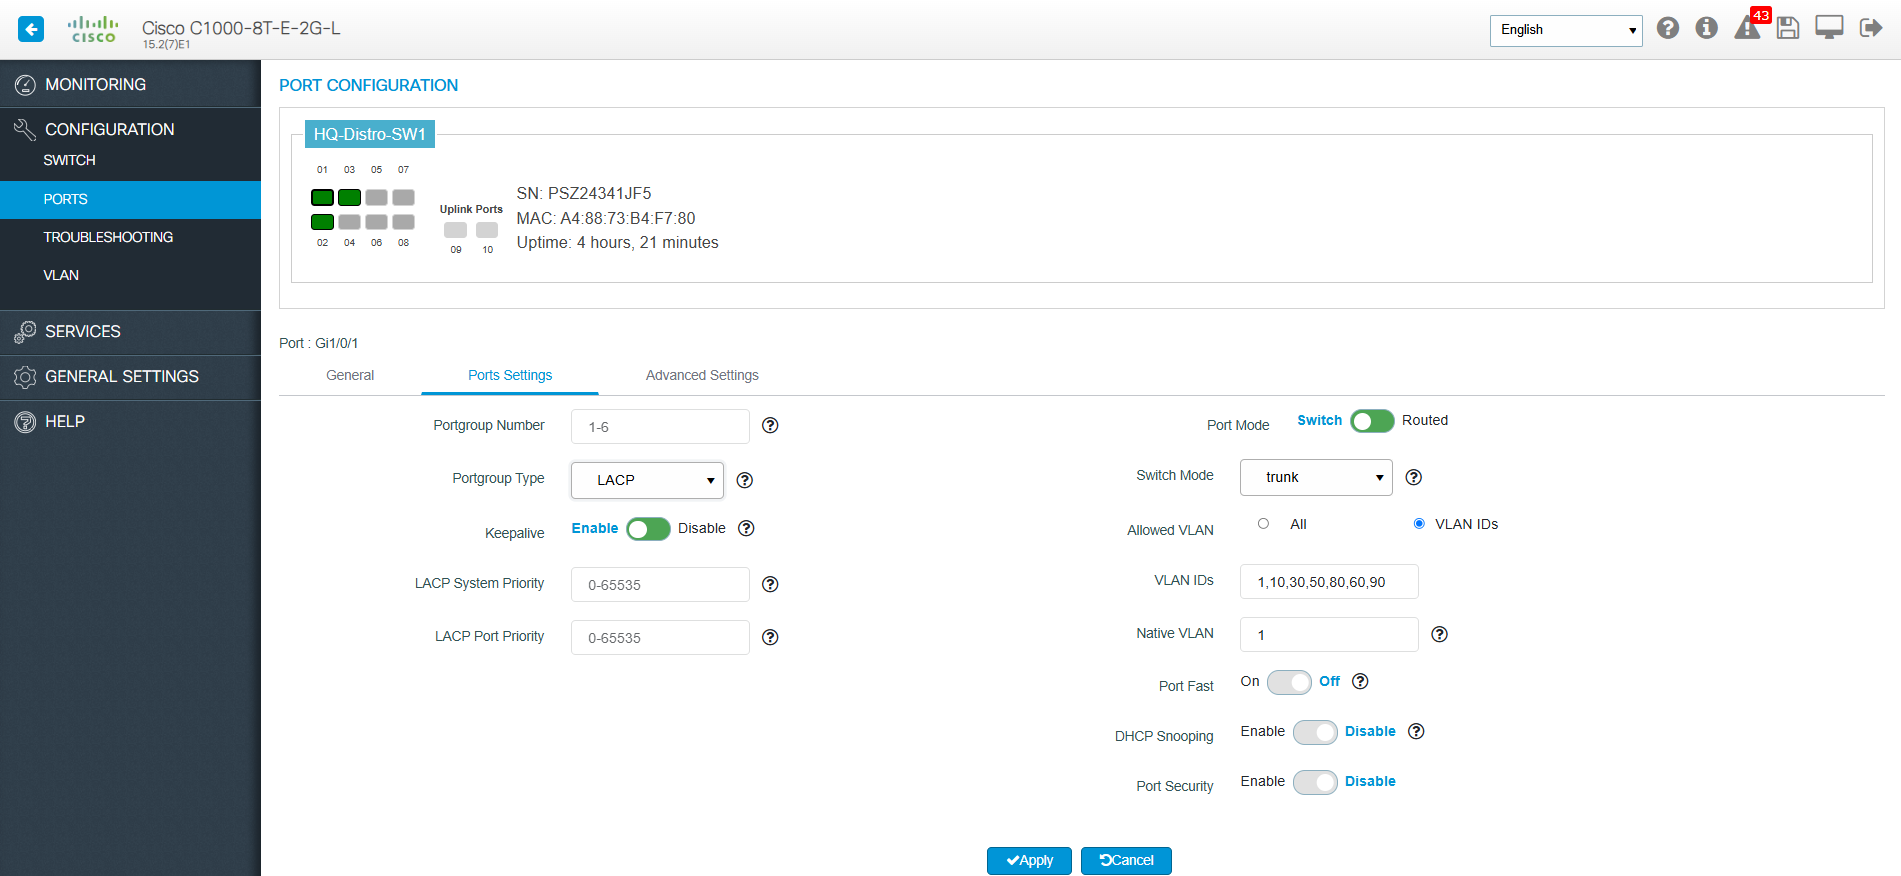The height and width of the screenshot is (876, 1901).
Task: Select port 06 on the switch diagram
Action: pyautogui.click(x=376, y=222)
